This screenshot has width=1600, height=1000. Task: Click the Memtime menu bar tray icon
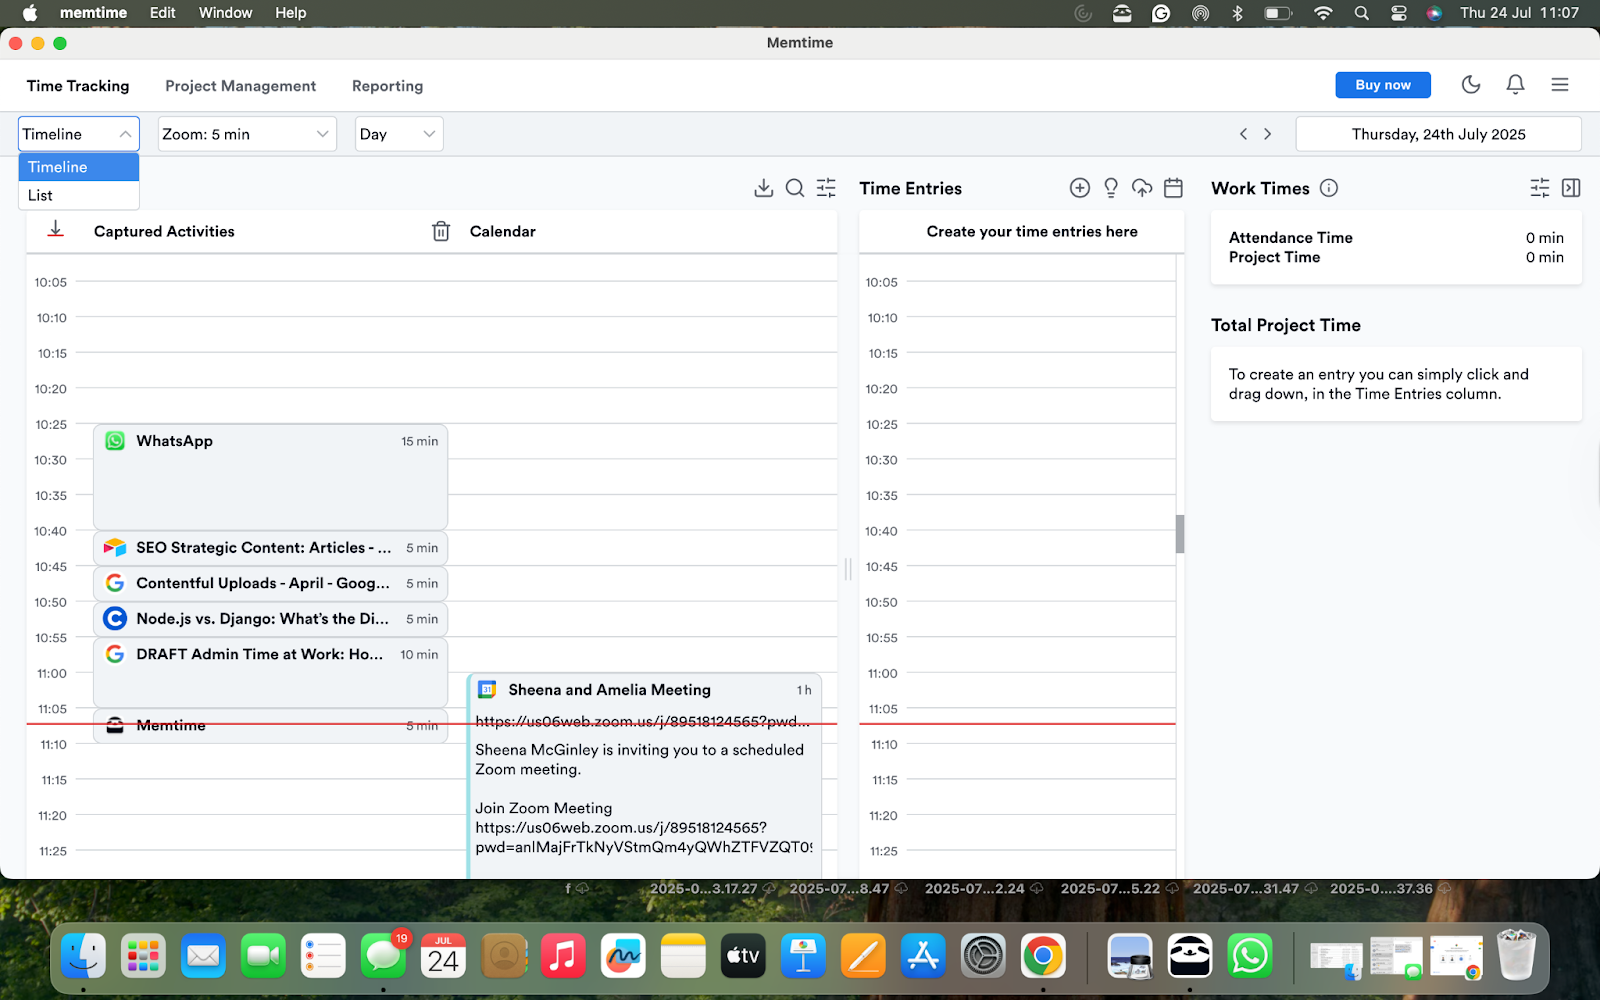tap(1122, 13)
